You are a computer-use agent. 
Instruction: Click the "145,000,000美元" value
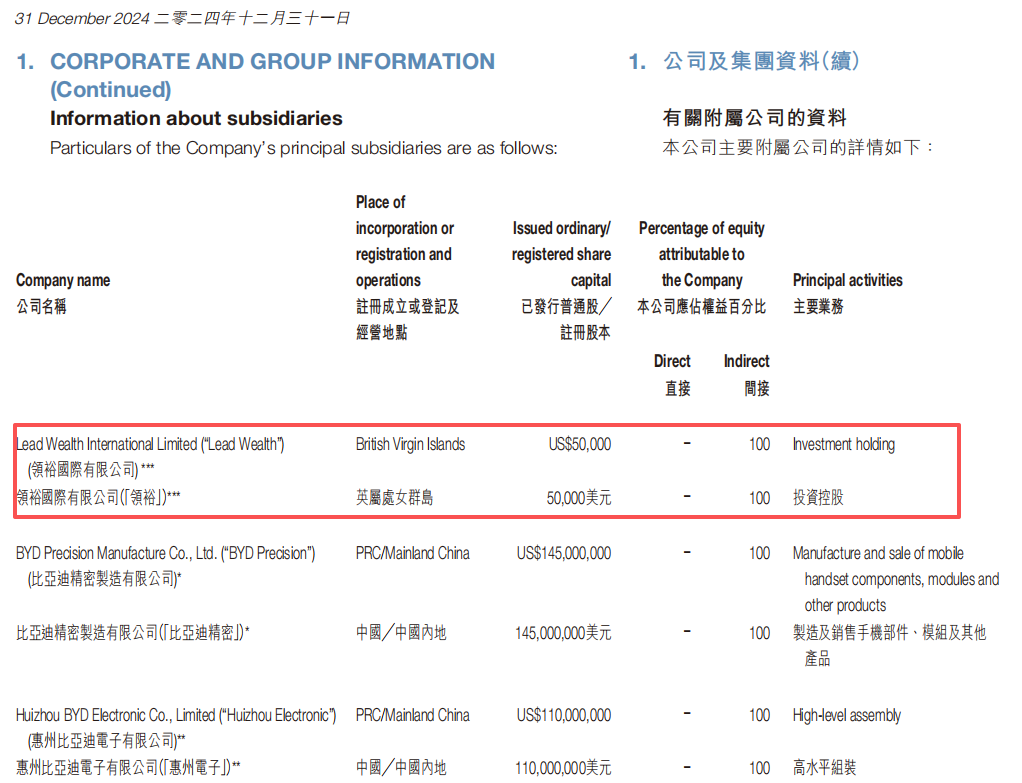[563, 632]
